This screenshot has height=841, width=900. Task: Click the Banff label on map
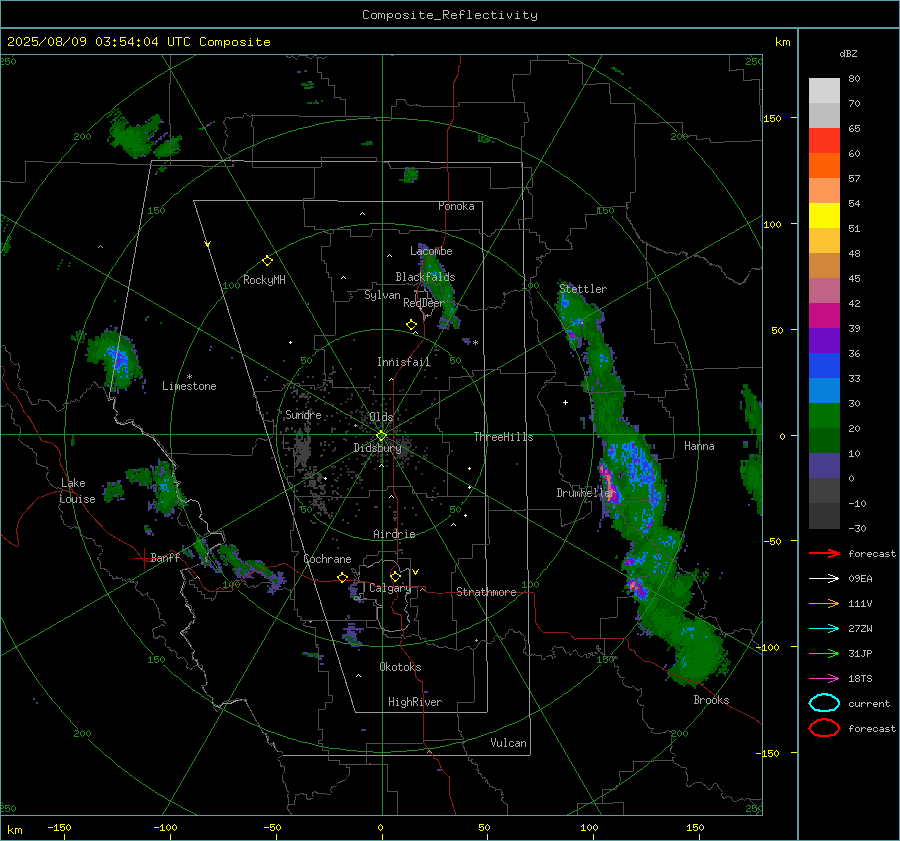(165, 557)
